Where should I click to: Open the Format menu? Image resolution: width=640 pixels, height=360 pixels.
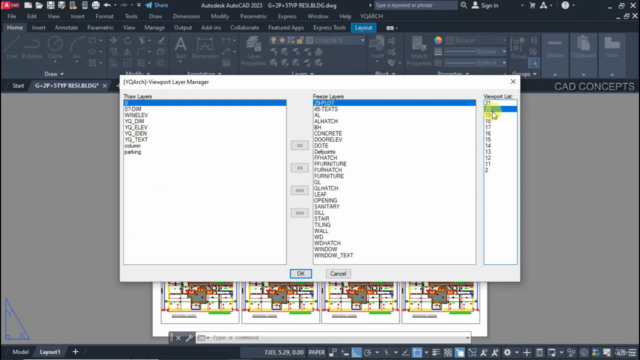[104, 16]
